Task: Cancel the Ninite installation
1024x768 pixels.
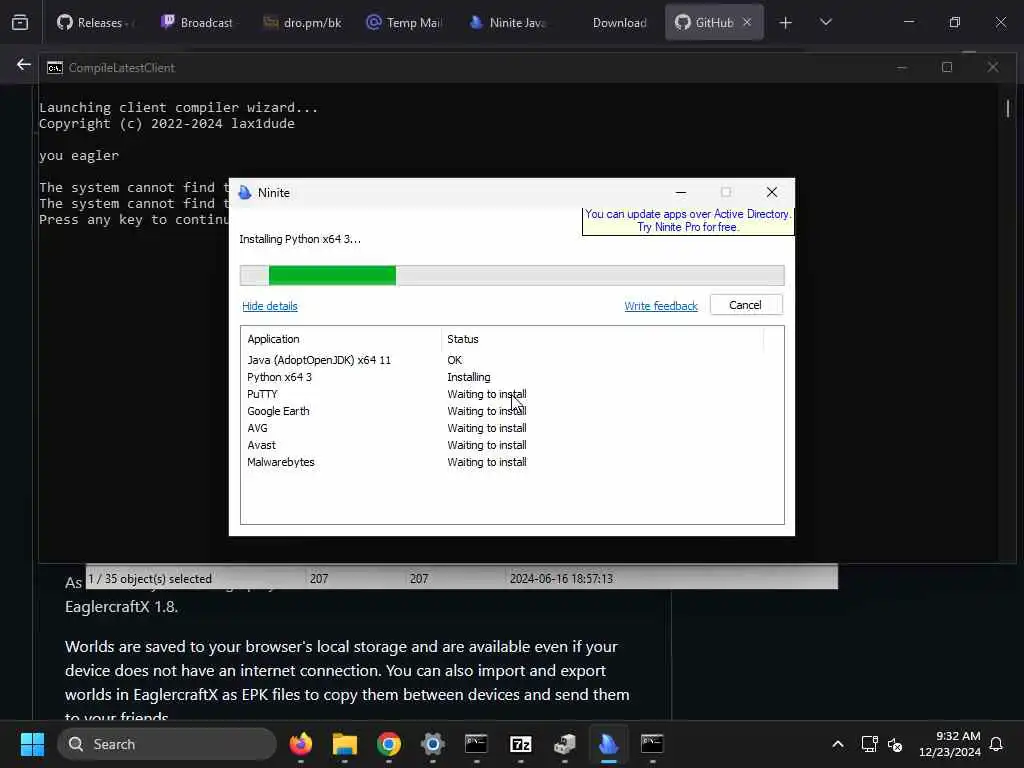Action: [746, 305]
